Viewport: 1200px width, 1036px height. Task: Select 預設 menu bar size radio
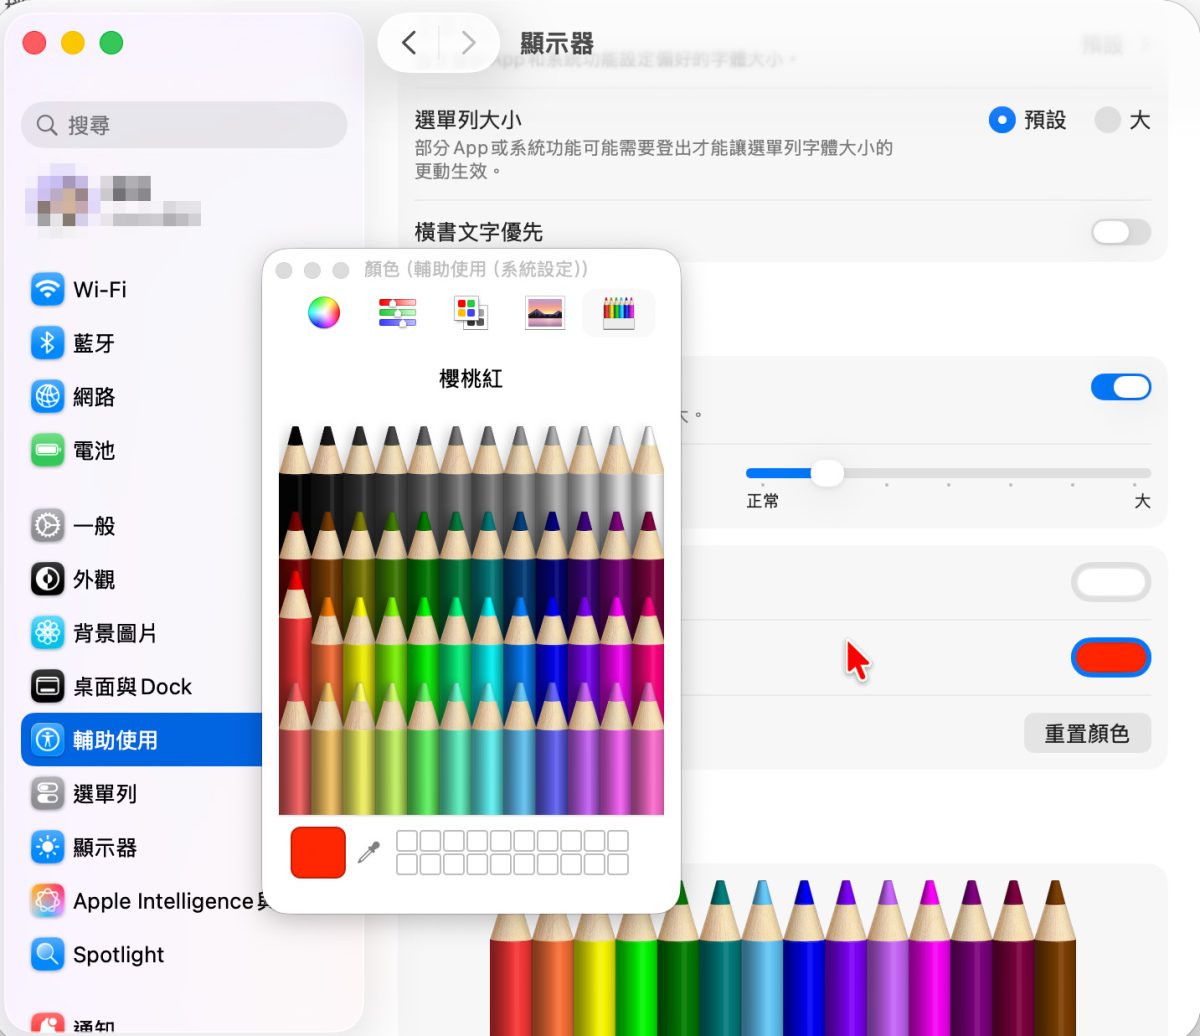pyautogui.click(x=1002, y=121)
